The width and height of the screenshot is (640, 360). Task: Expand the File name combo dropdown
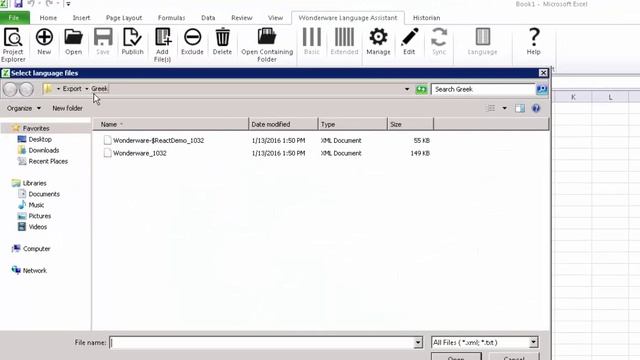418,342
